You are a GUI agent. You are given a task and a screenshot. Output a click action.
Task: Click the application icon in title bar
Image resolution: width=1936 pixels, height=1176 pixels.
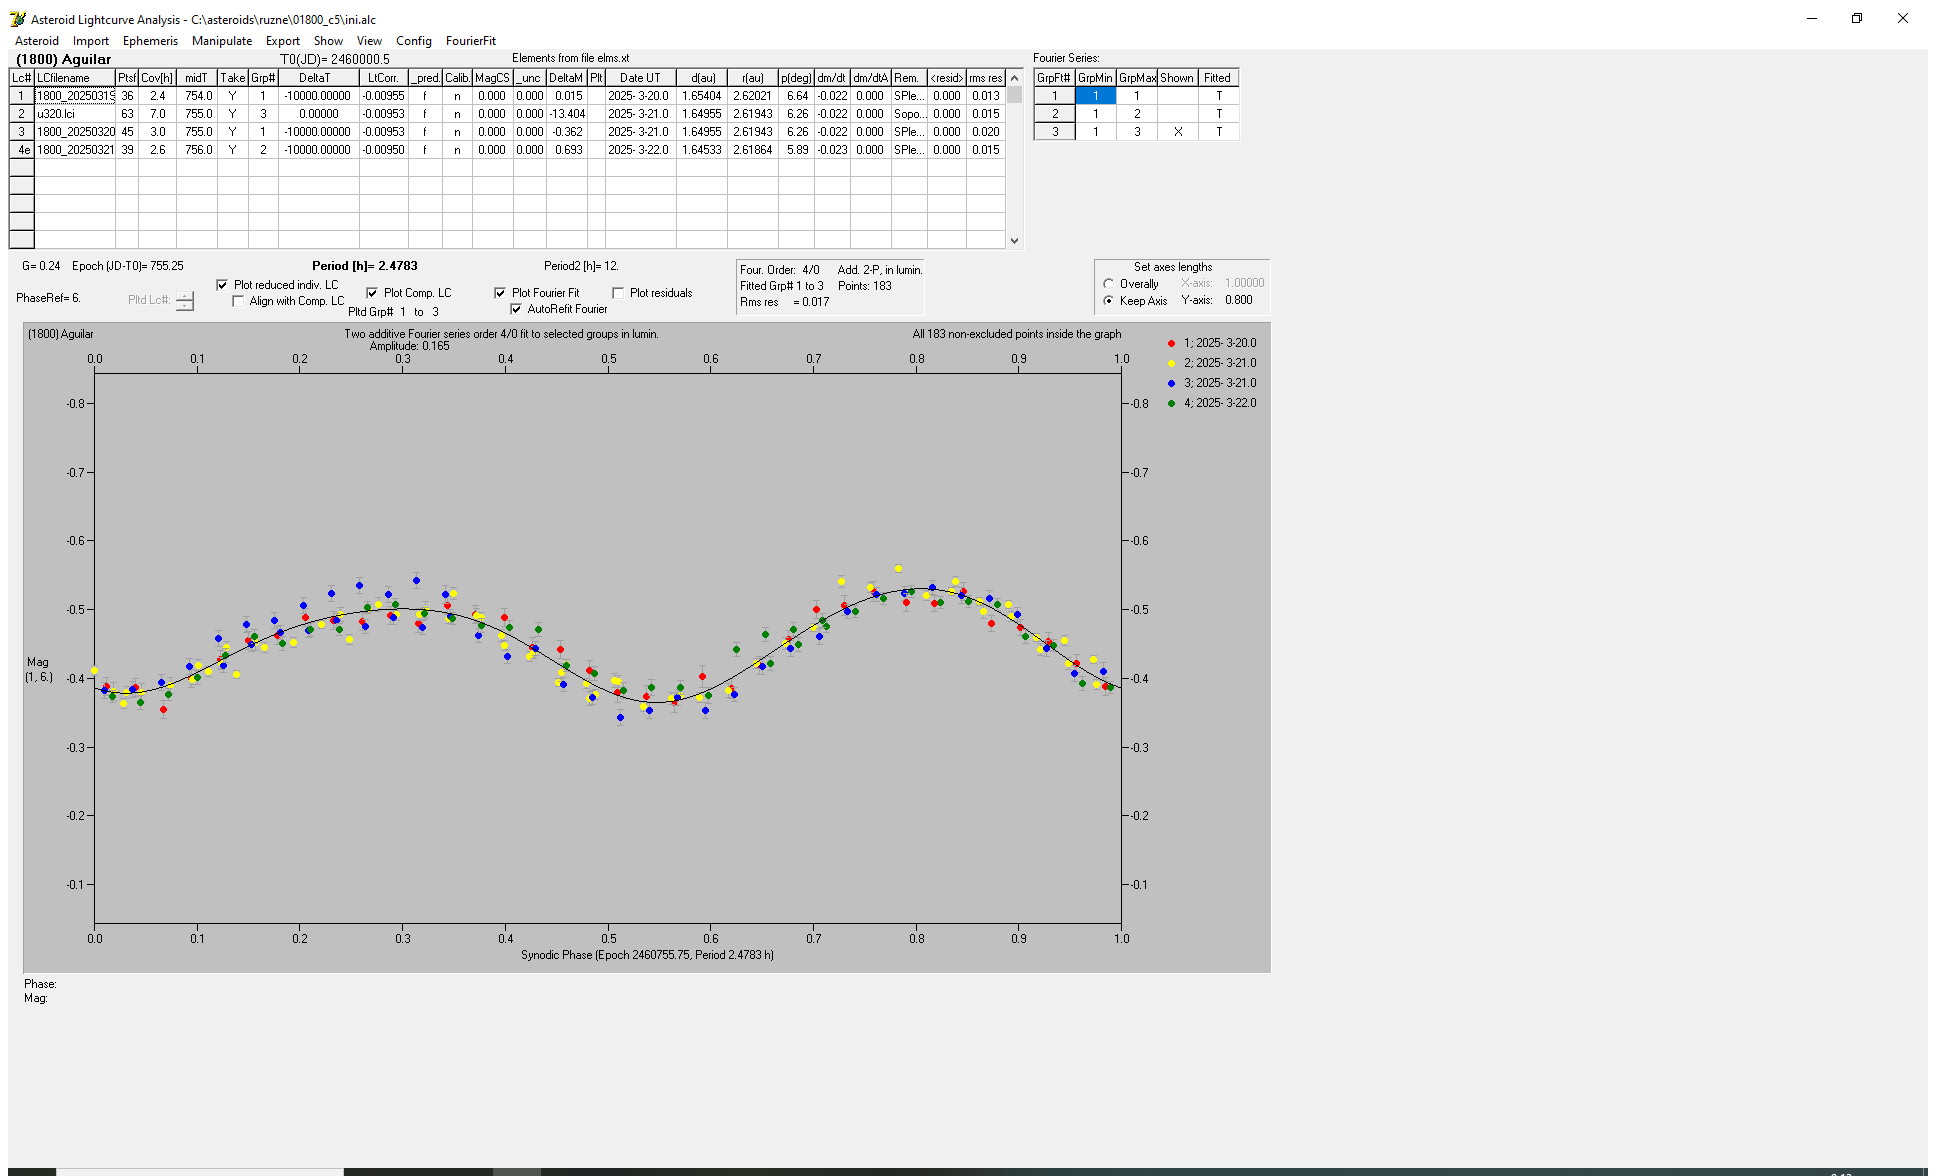[x=17, y=19]
